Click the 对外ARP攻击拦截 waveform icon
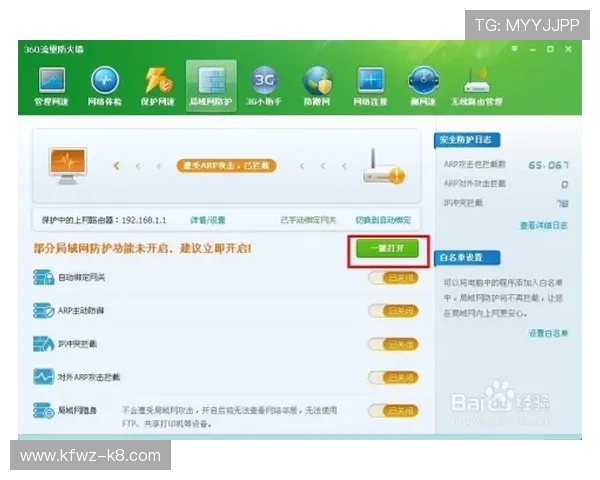 (43, 377)
